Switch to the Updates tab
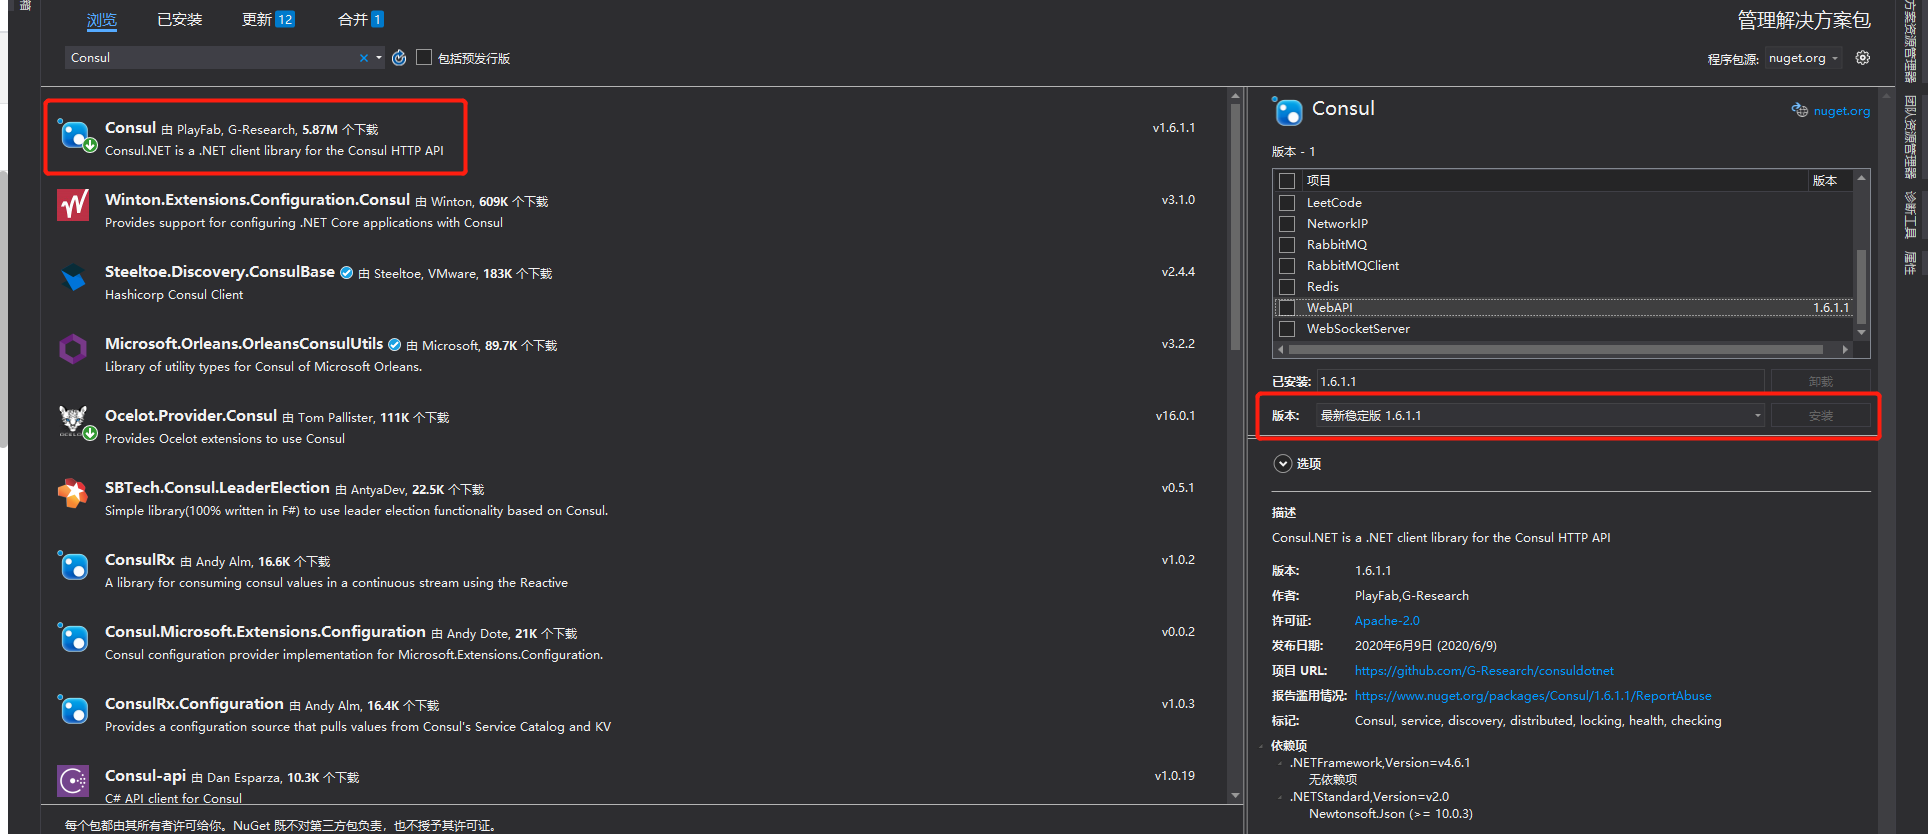Screen dimensions: 1928x834 click(x=268, y=20)
